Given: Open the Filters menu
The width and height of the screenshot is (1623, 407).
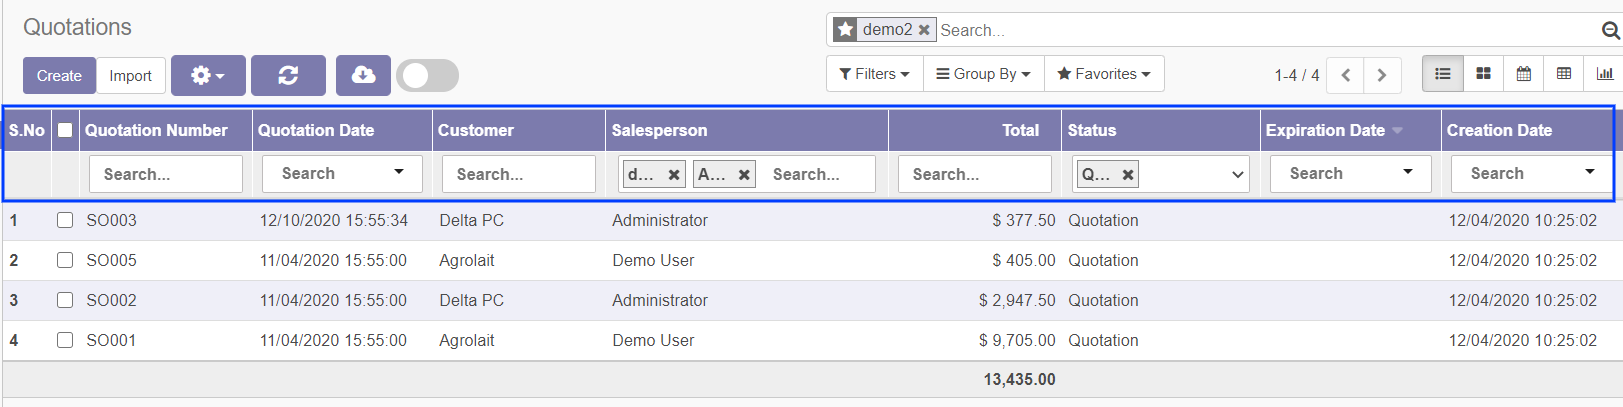Looking at the screenshot, I should coord(874,74).
